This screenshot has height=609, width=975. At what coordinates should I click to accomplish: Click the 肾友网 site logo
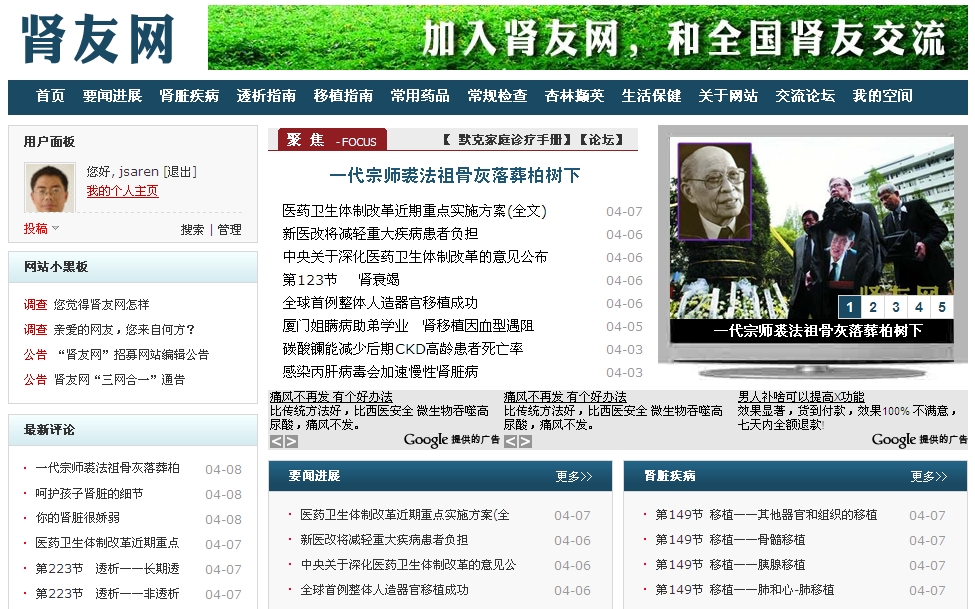(x=98, y=39)
